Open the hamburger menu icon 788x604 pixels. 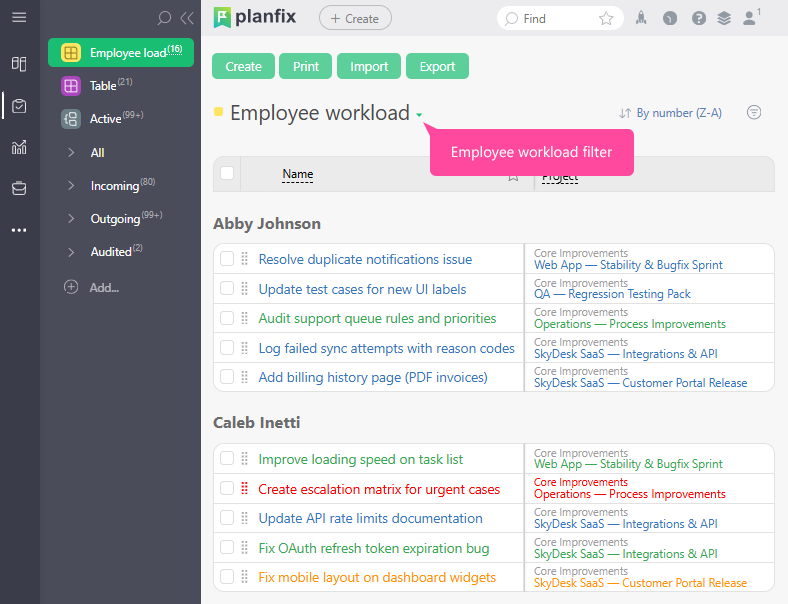point(19,18)
